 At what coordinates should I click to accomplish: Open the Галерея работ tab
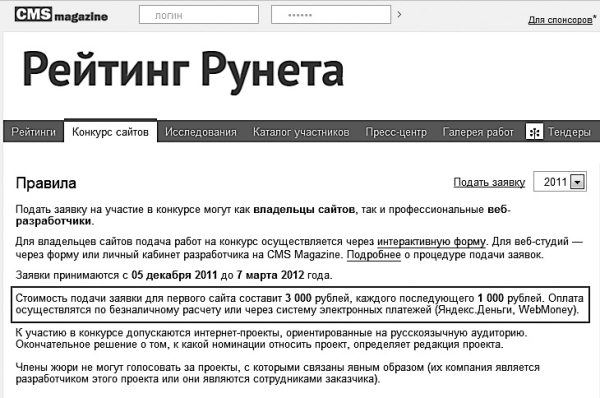(478, 132)
